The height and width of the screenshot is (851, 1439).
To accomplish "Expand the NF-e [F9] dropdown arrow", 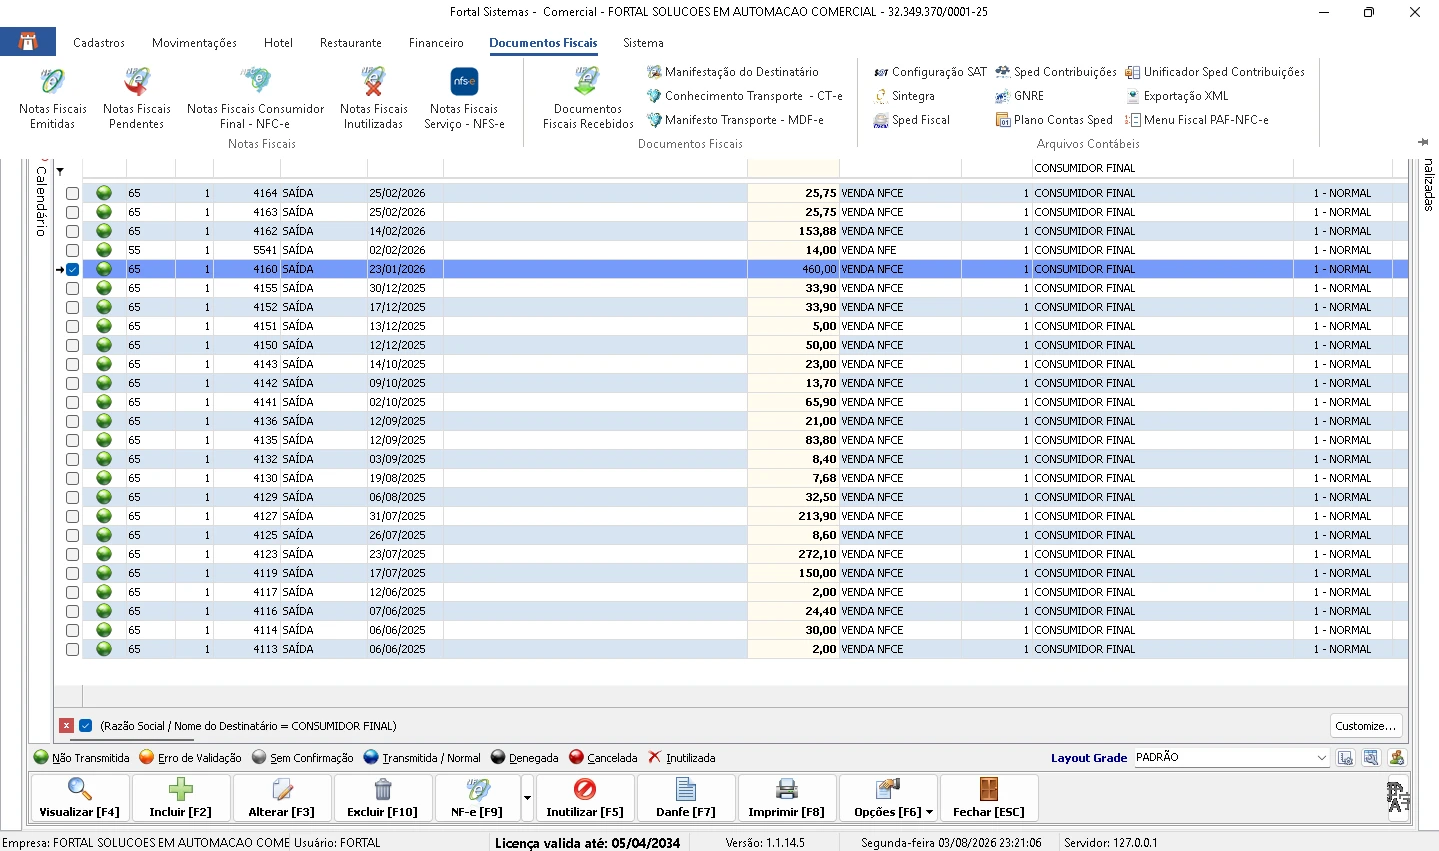I will [527, 798].
